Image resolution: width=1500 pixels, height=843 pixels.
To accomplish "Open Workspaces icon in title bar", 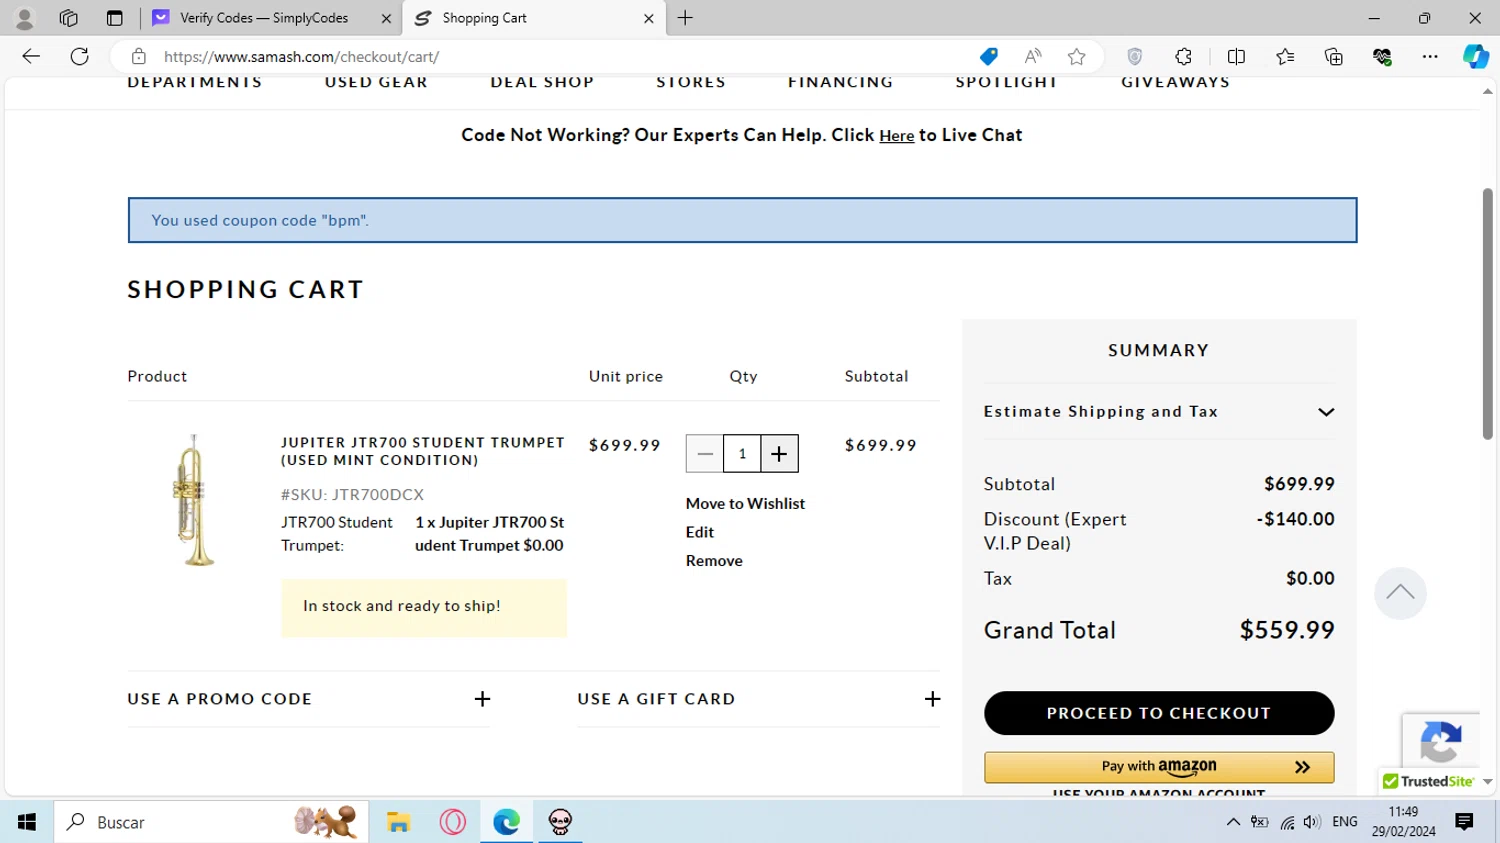I will coord(68,18).
